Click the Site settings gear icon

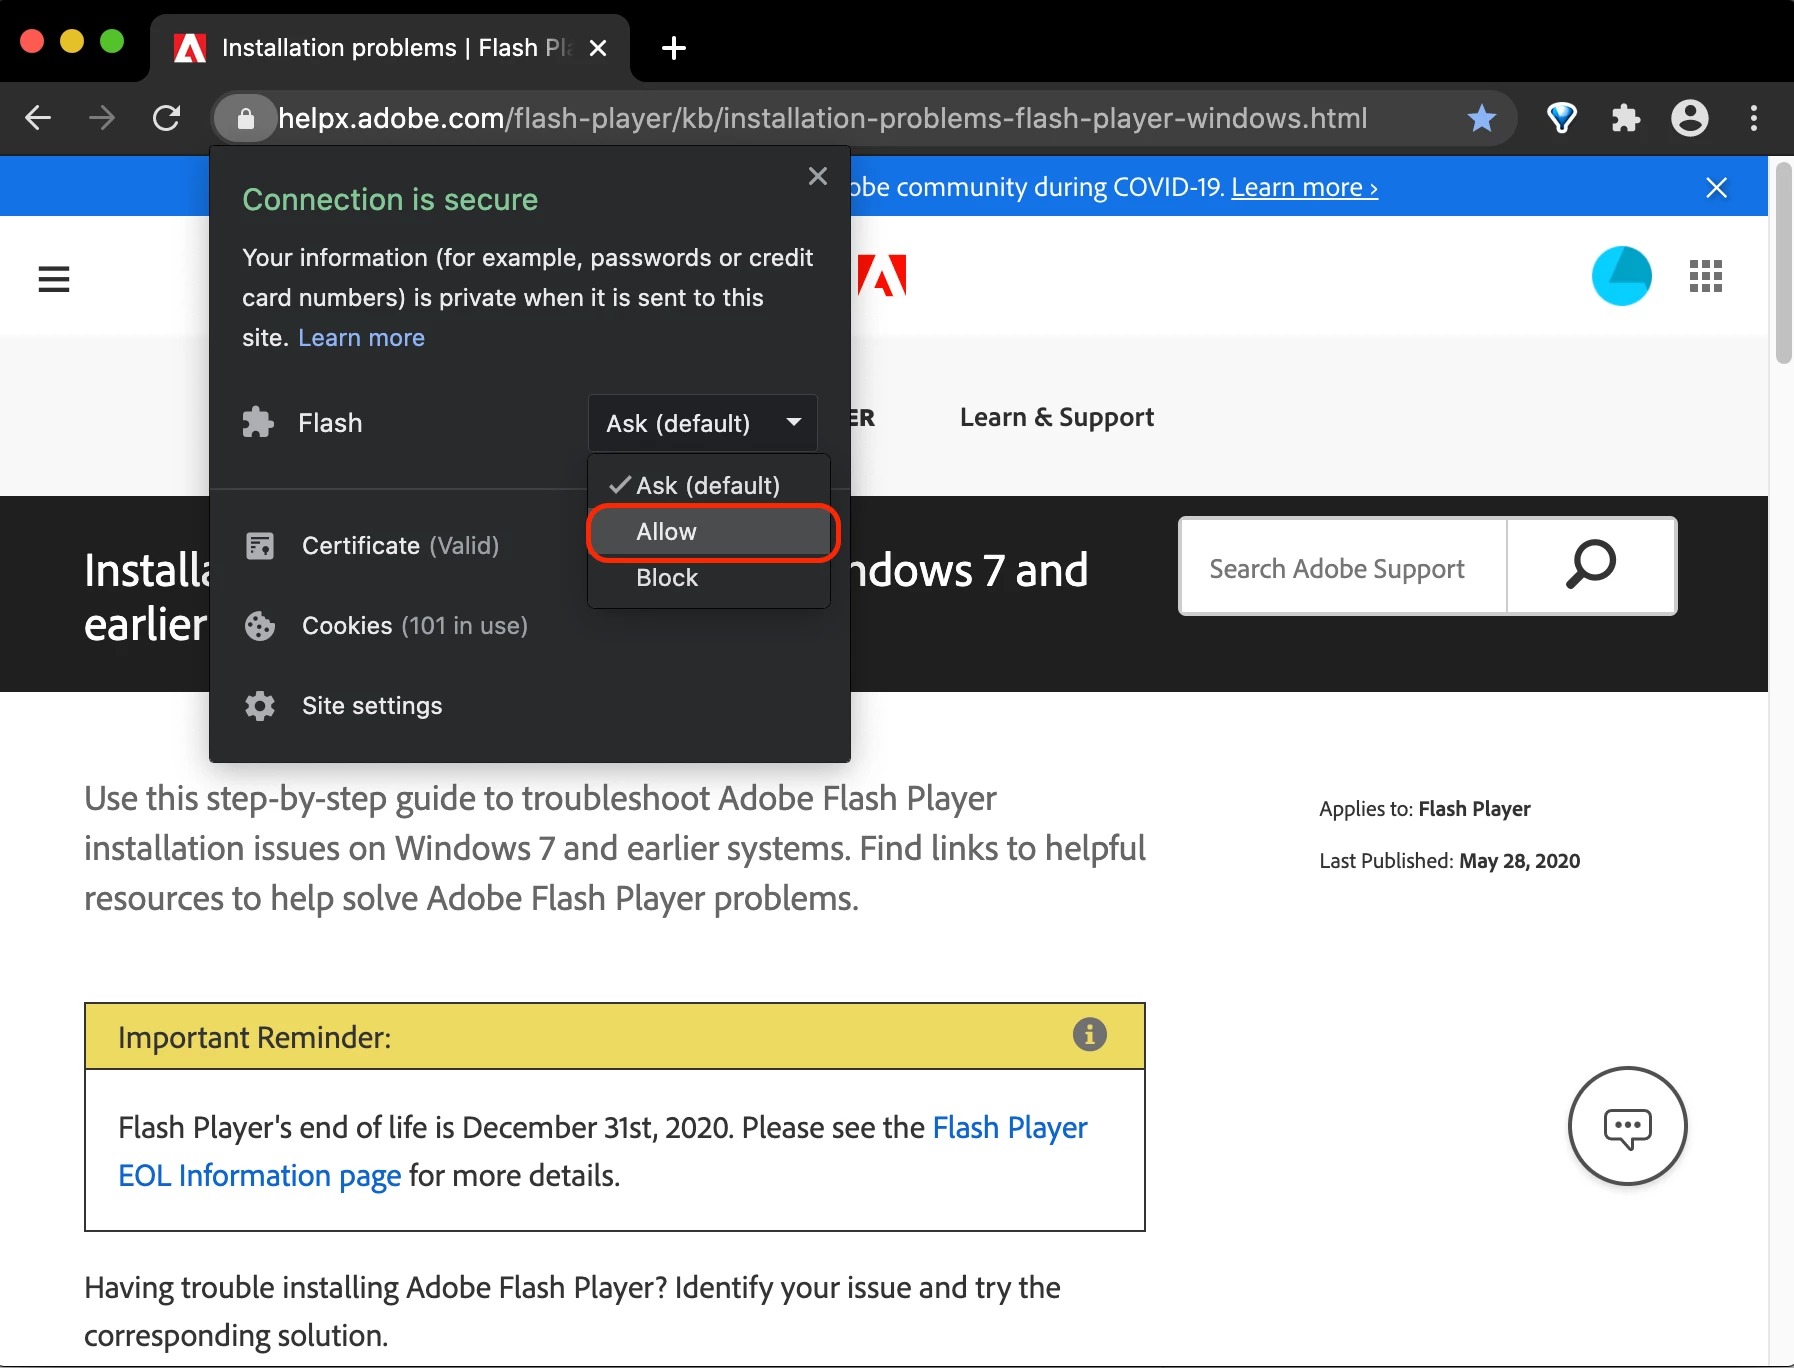pos(260,706)
